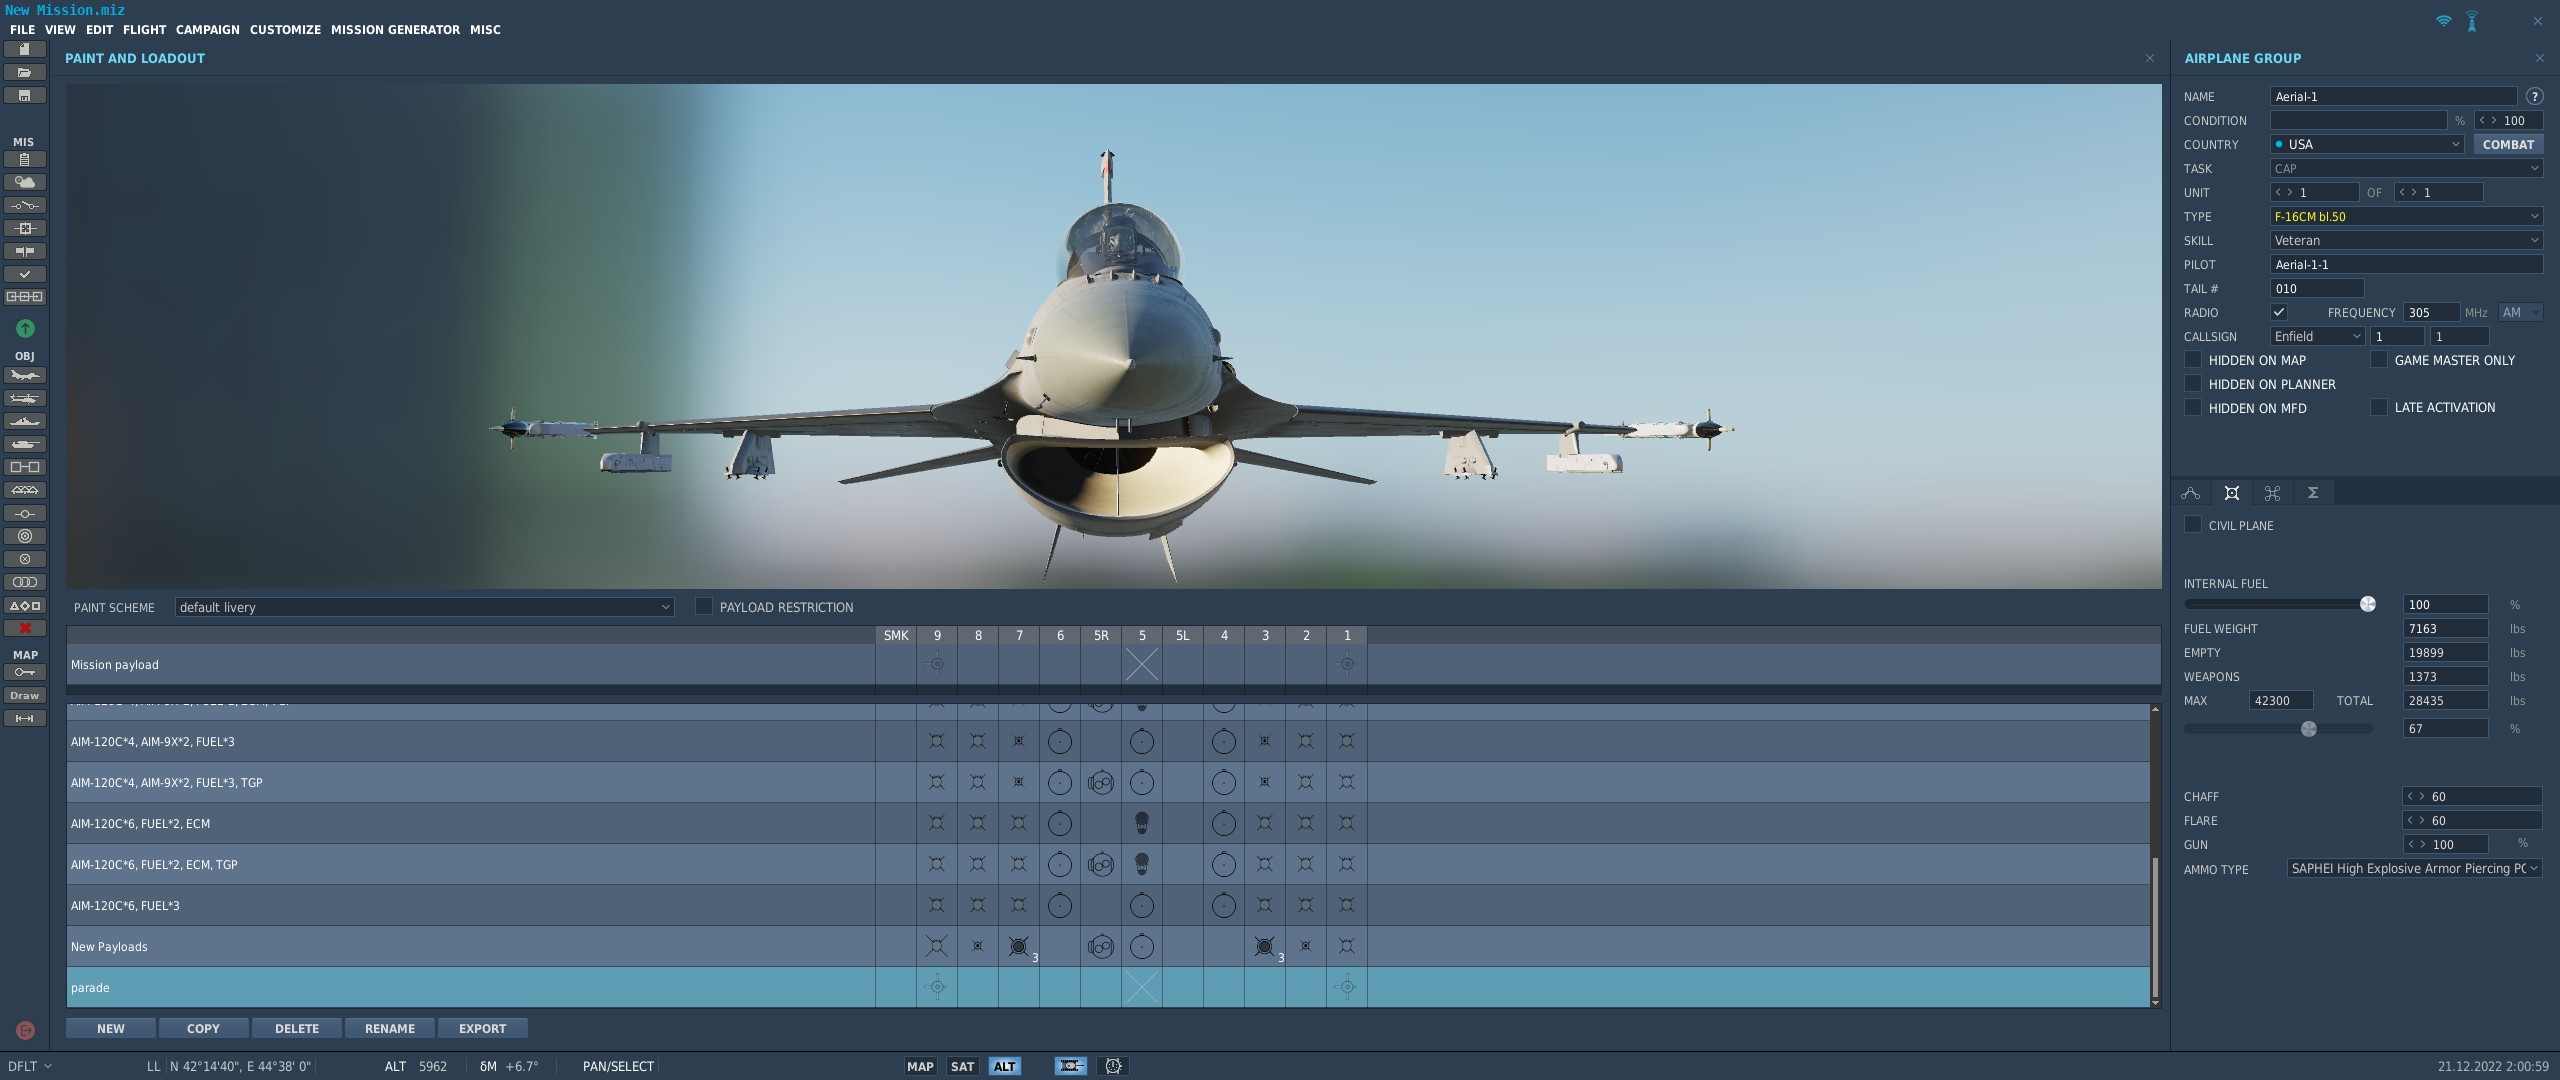The image size is (2560, 1080).
Task: Click the antenna tower icon at top right
Action: pos(2472,21)
